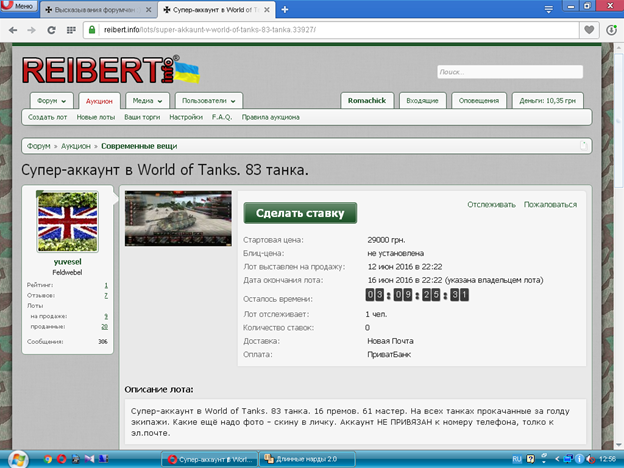Open yuvesel's British flag avatar
The height and width of the screenshot is (468, 624).
coord(68,221)
